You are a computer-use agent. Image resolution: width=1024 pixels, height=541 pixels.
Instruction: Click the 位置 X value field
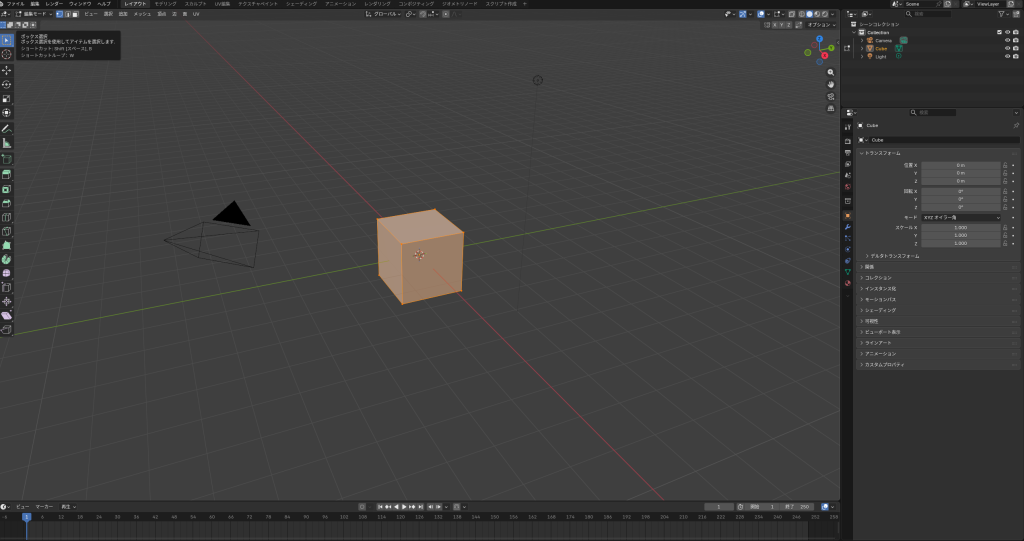960,164
